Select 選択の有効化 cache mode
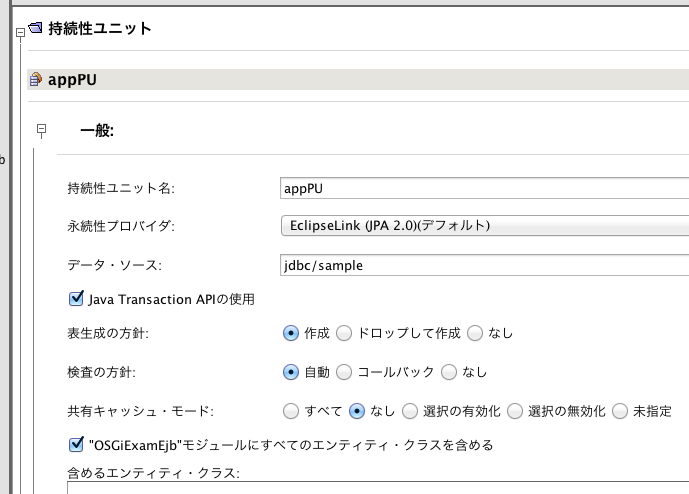 (410, 411)
